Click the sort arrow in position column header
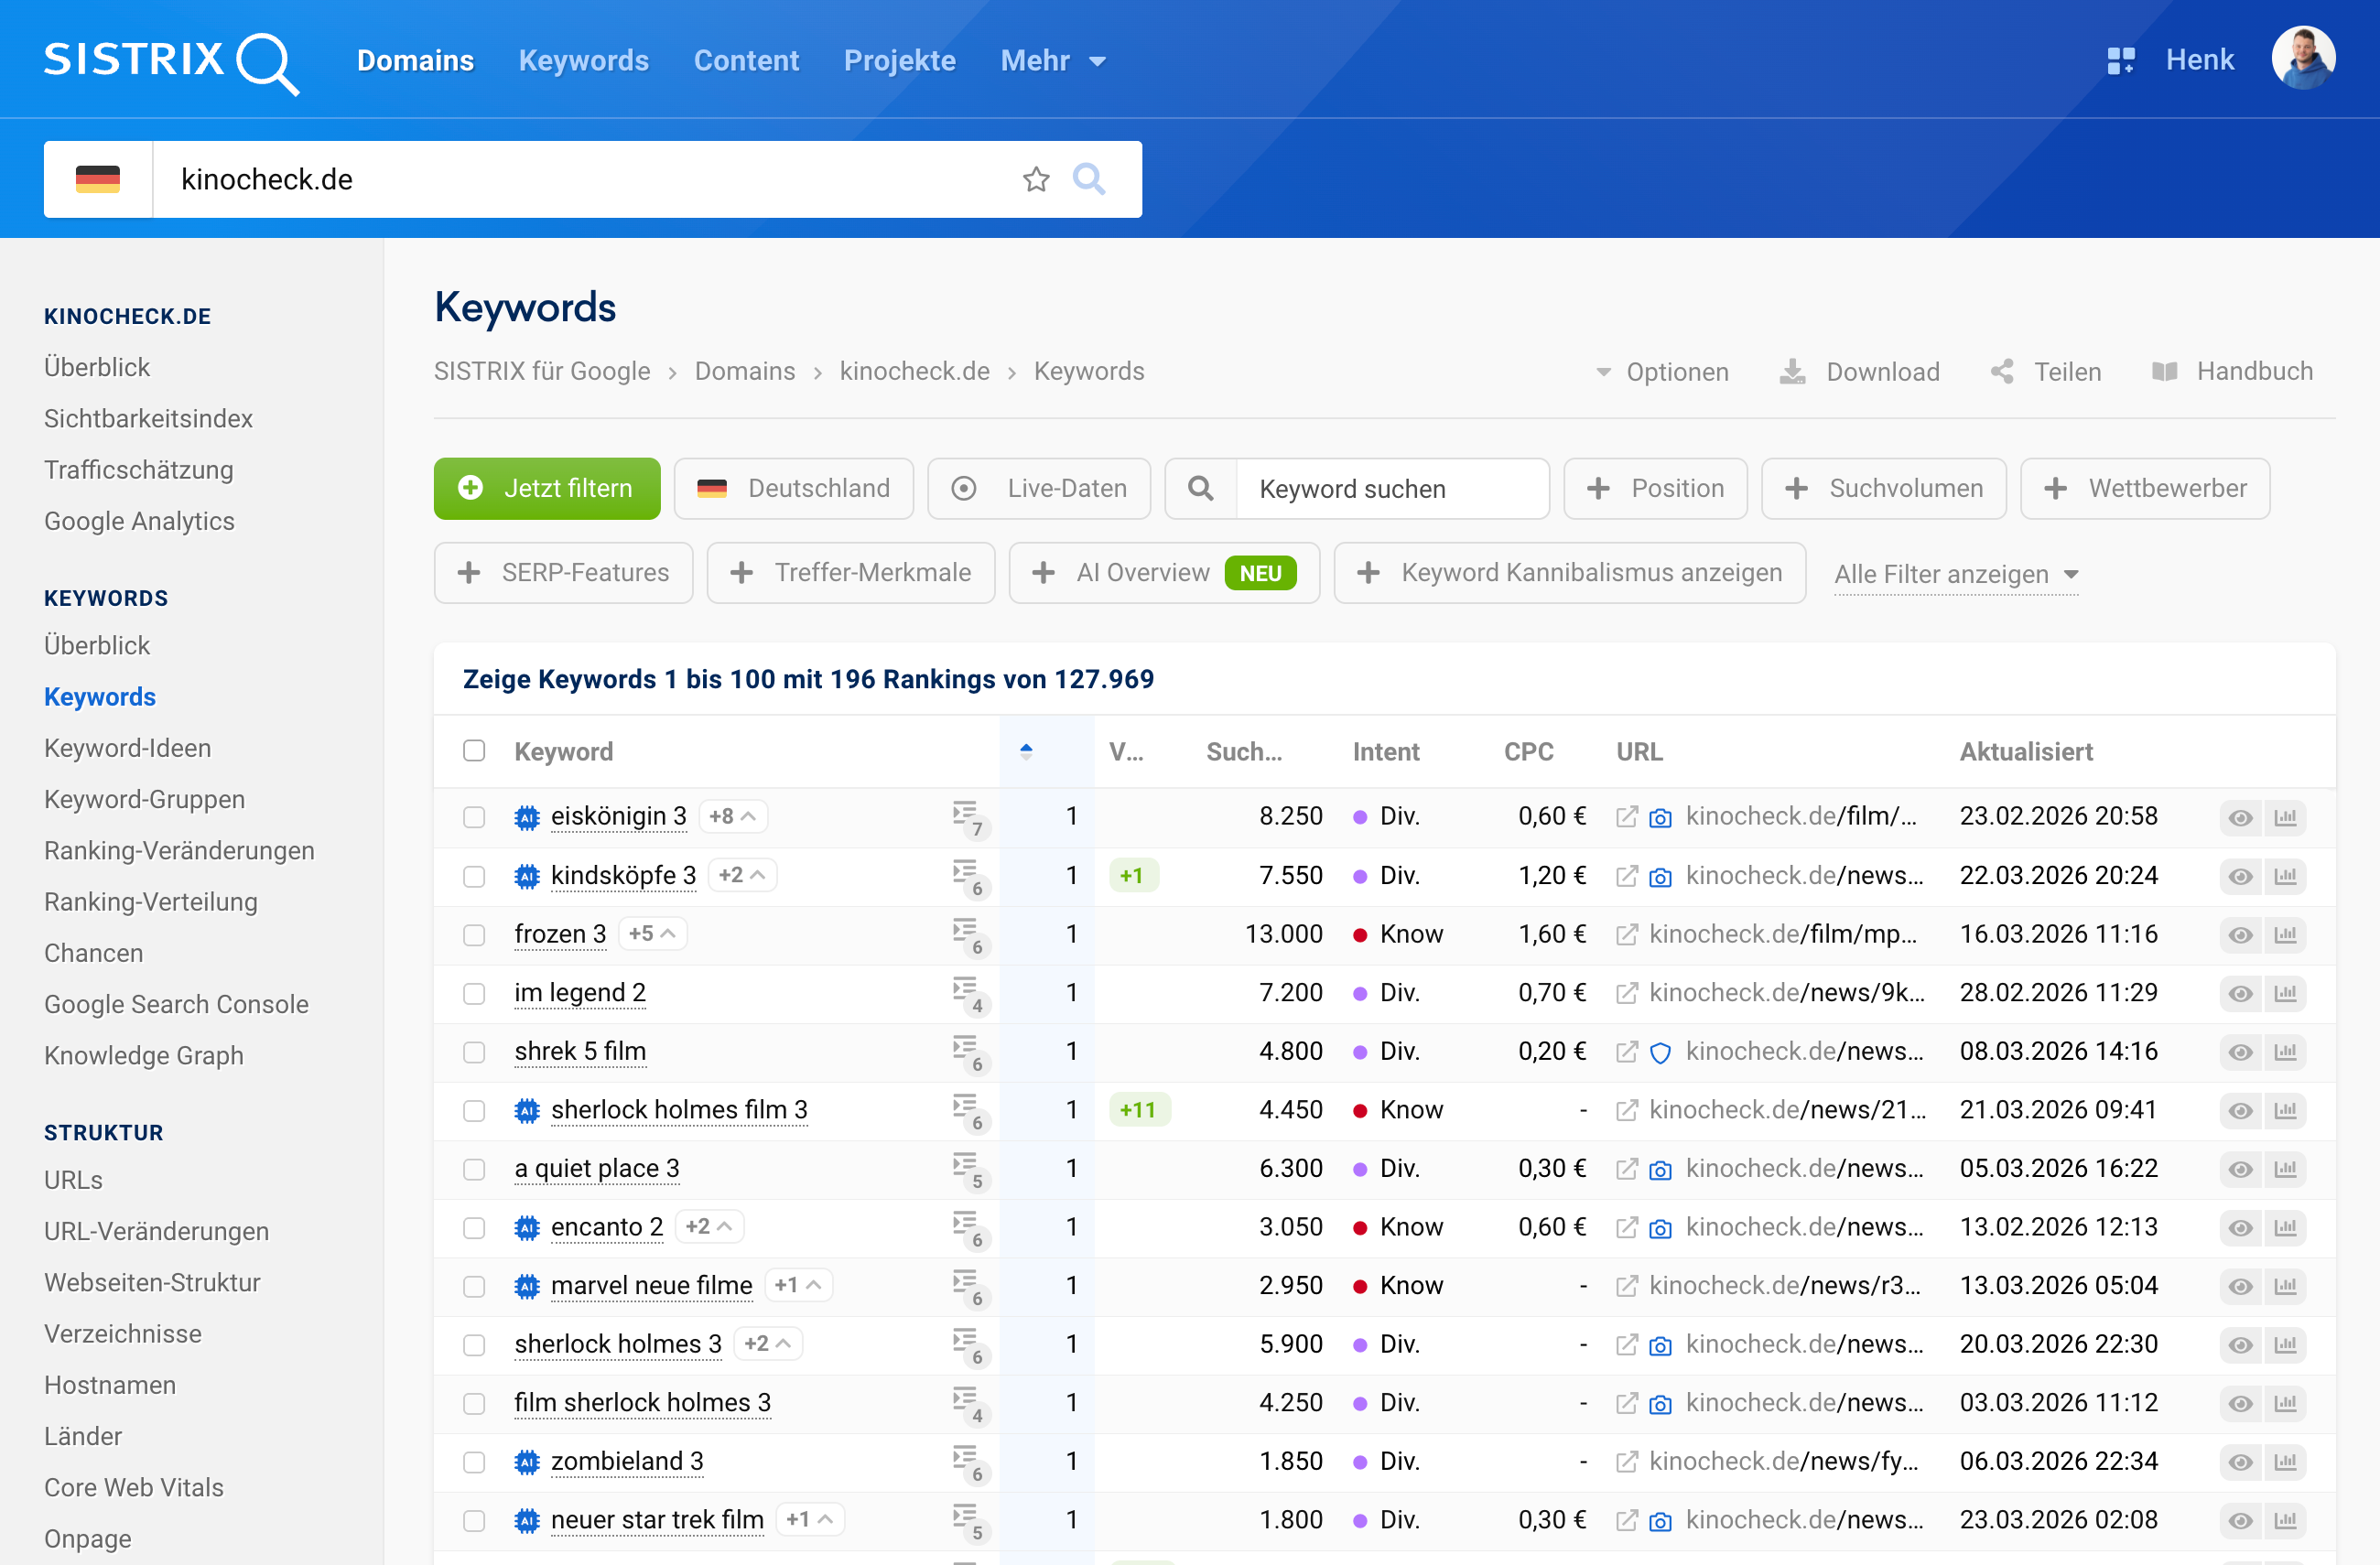This screenshot has width=2380, height=1565. (x=1026, y=751)
